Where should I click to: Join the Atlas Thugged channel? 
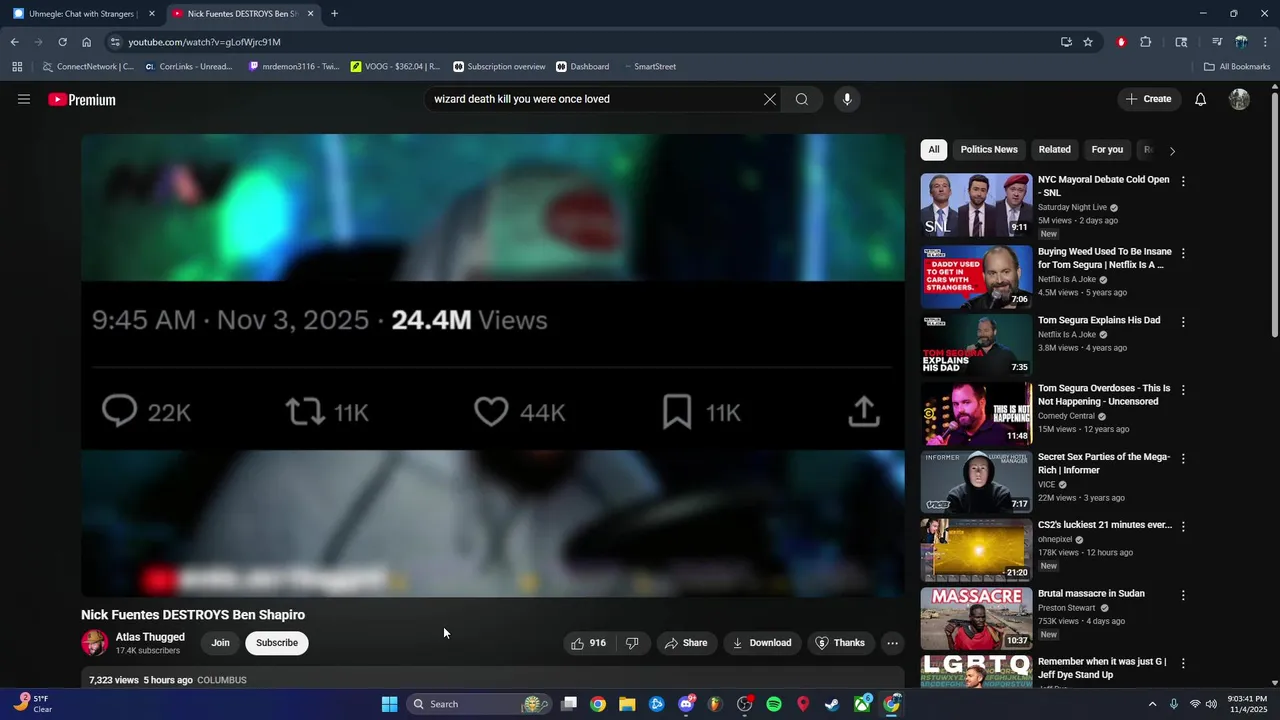[x=220, y=643]
